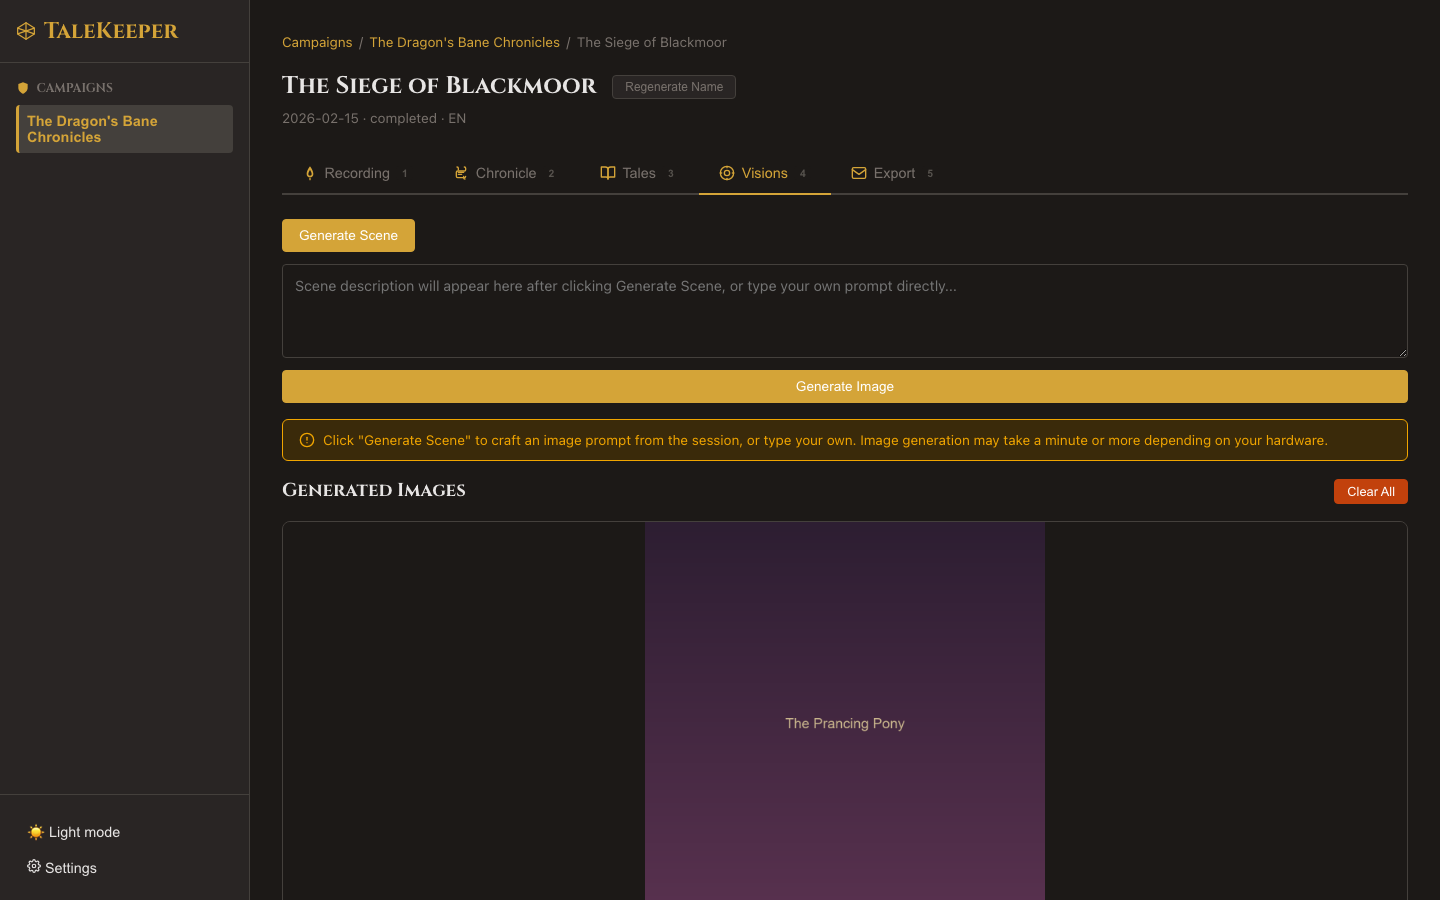
Task: Click the shield icon next to Campaigns header
Action: [22, 88]
